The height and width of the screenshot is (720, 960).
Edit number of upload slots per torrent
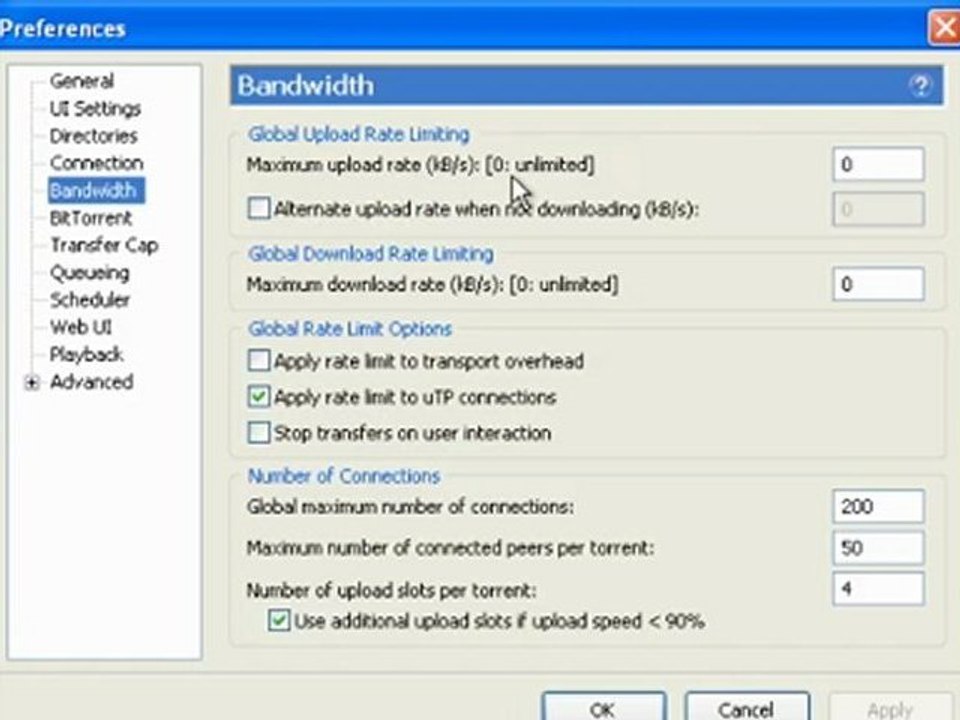coord(878,589)
